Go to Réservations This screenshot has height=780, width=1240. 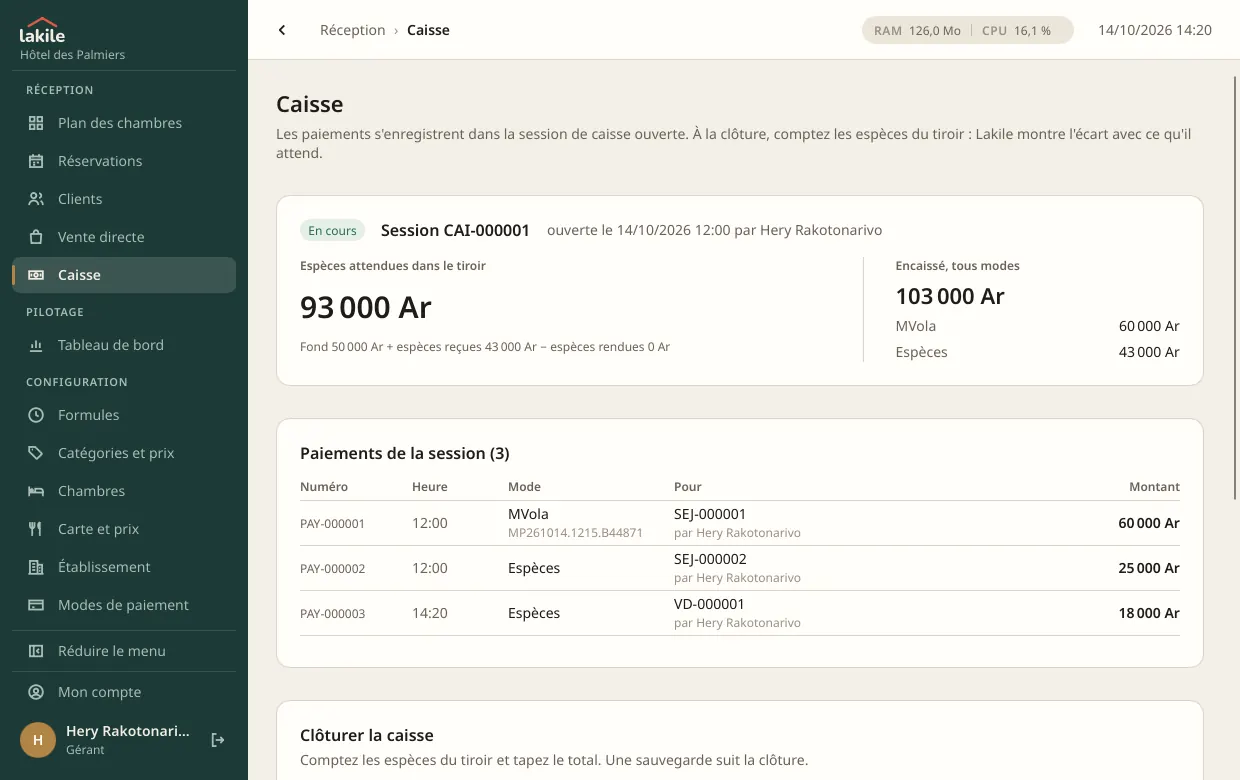[x=124, y=161]
